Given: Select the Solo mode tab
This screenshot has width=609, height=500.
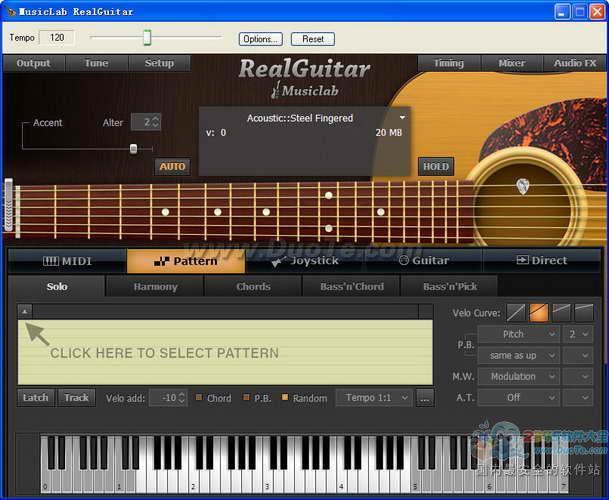Looking at the screenshot, I should pyautogui.click(x=57, y=287).
